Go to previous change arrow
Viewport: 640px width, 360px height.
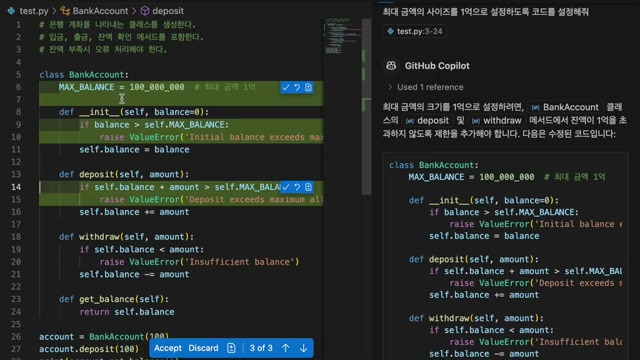pos(286,348)
